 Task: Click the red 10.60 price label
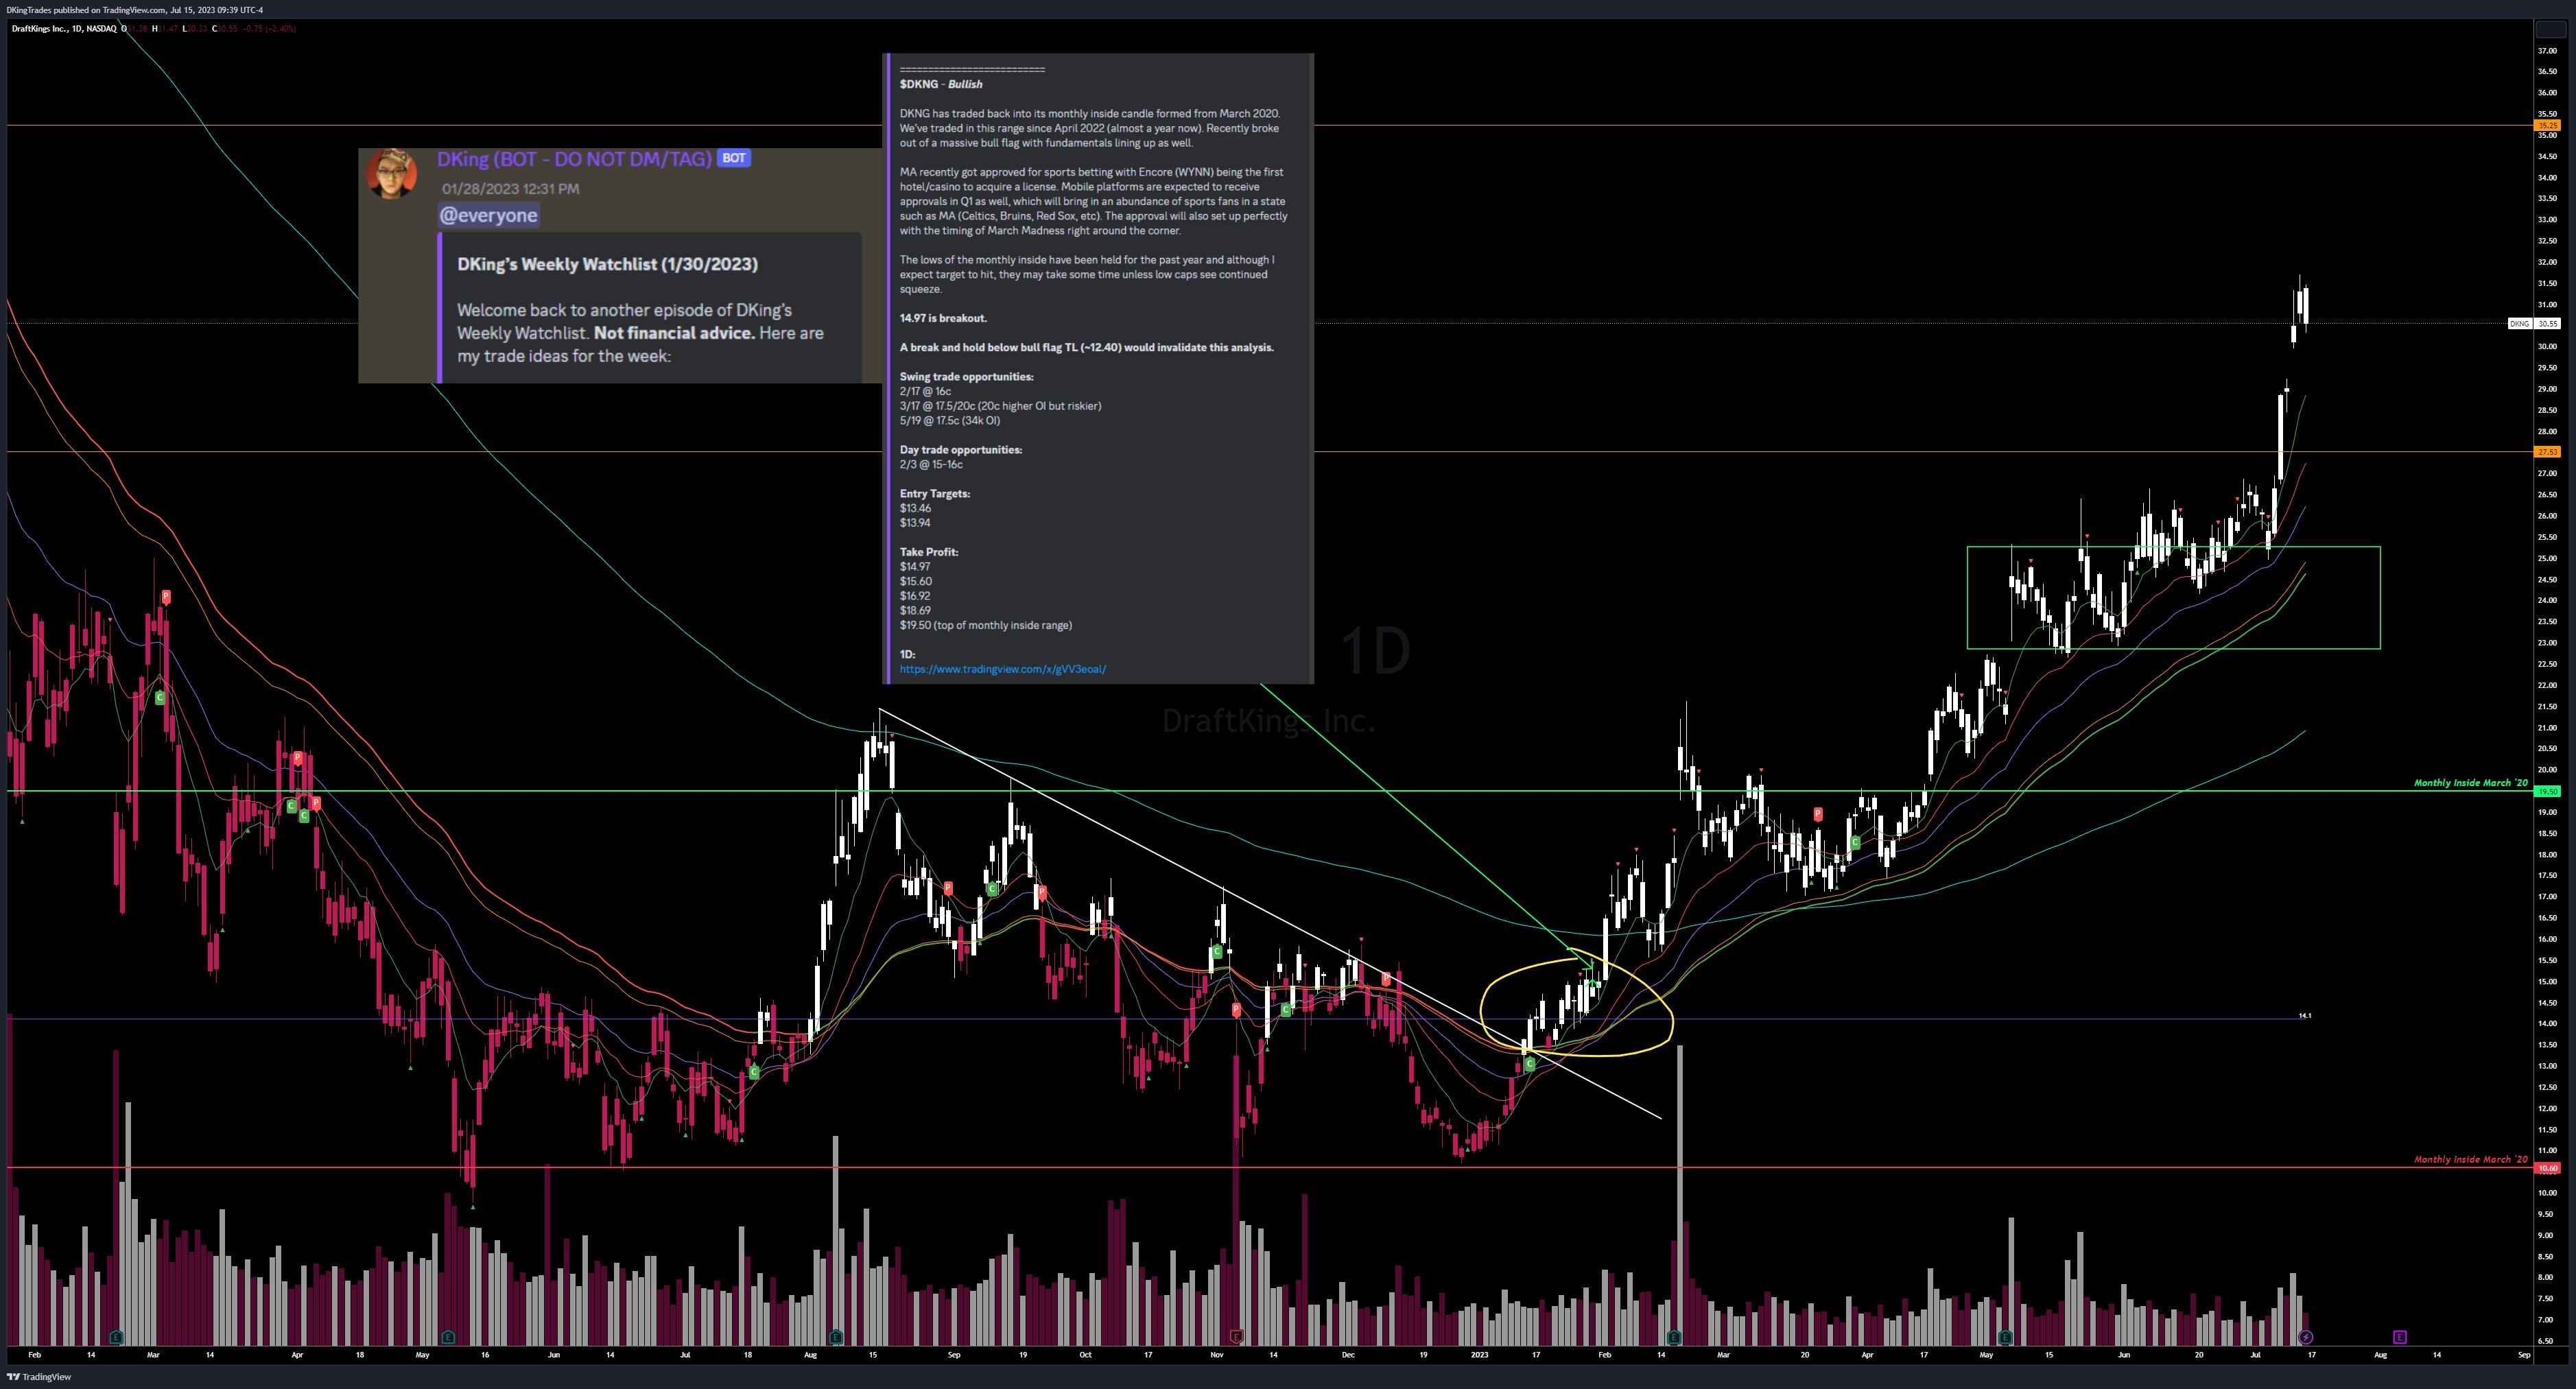2547,1168
